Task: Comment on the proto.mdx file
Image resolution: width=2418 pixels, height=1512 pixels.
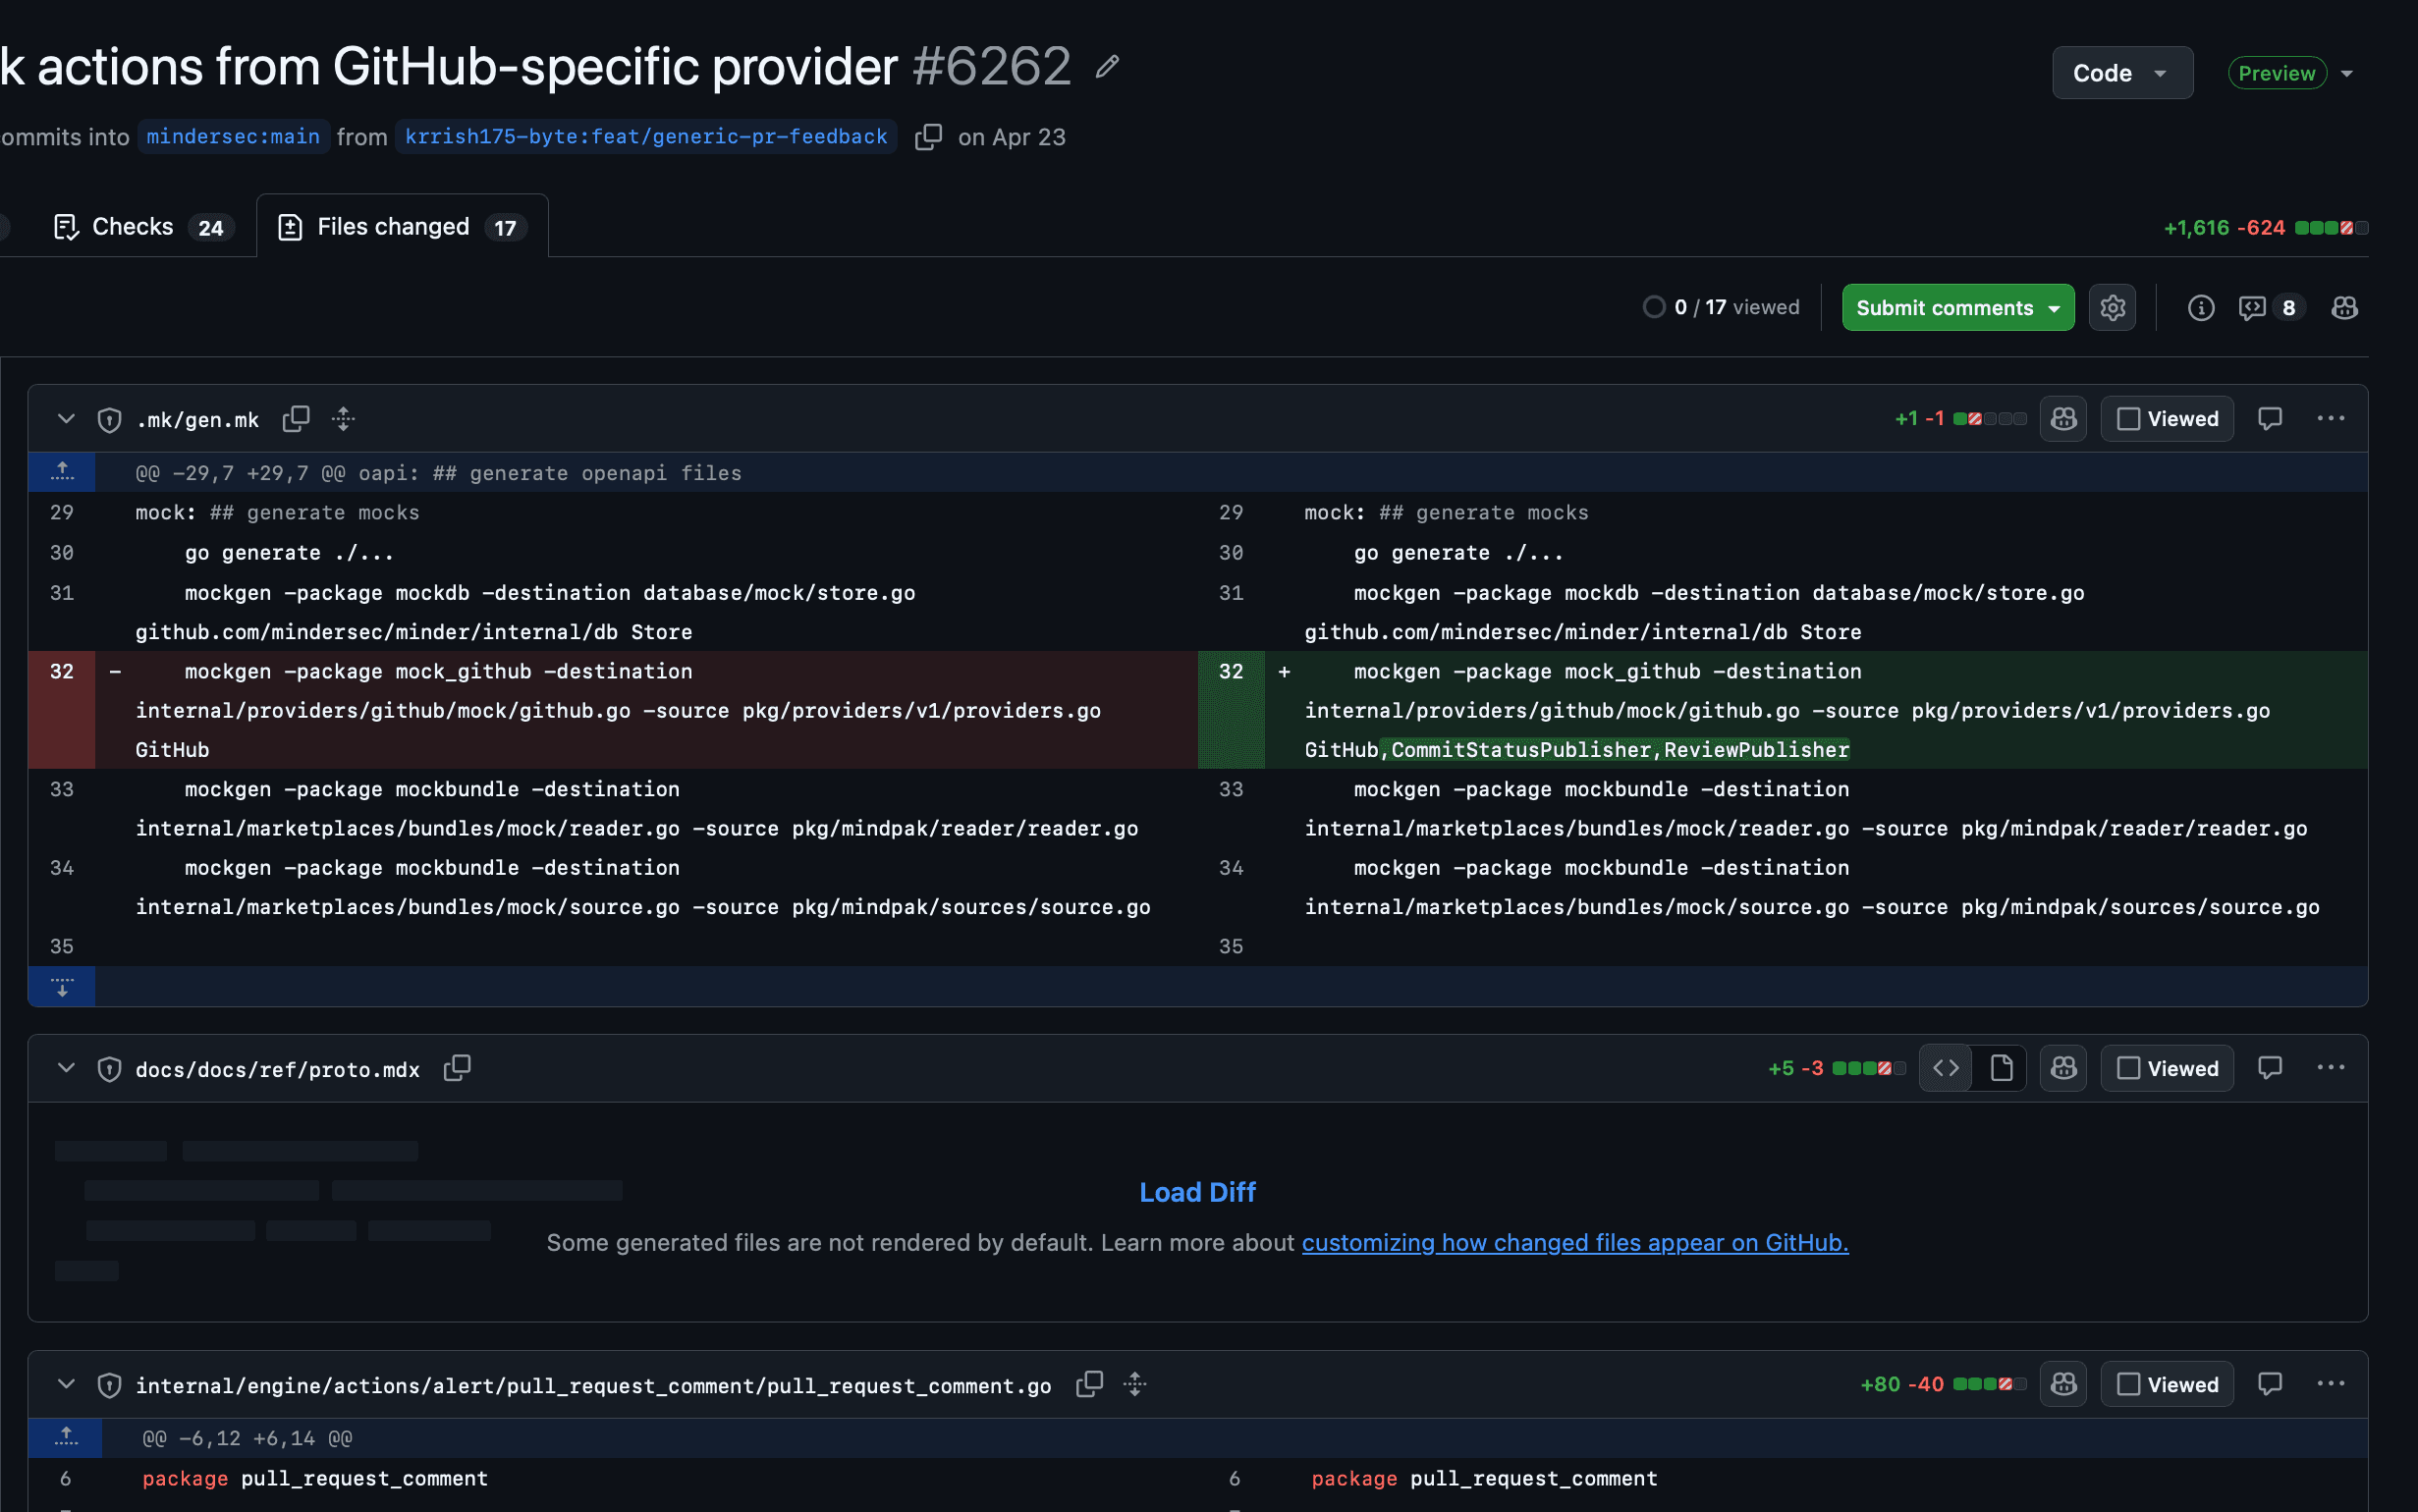Action: [2270, 1068]
